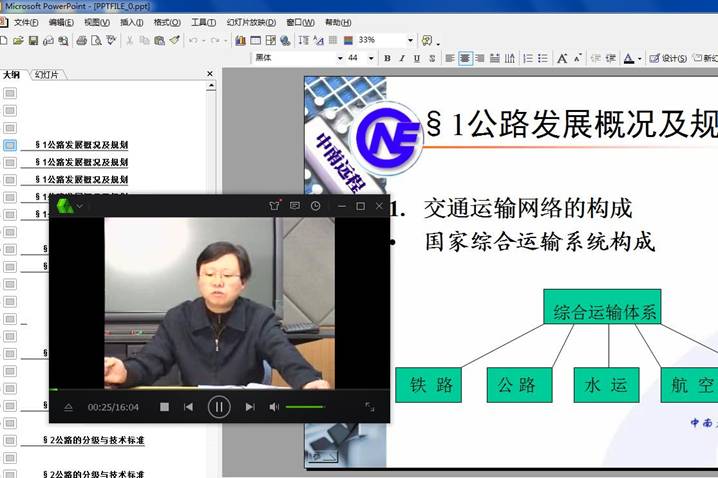Run the spelling check icon
718x478 pixels.
tap(111, 41)
